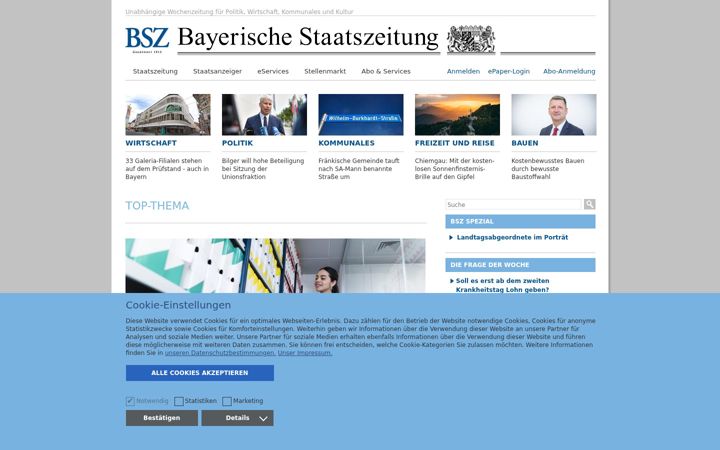This screenshot has height=450, width=720.
Task: Click the WIRTSCHAFT section heading
Action: point(151,143)
